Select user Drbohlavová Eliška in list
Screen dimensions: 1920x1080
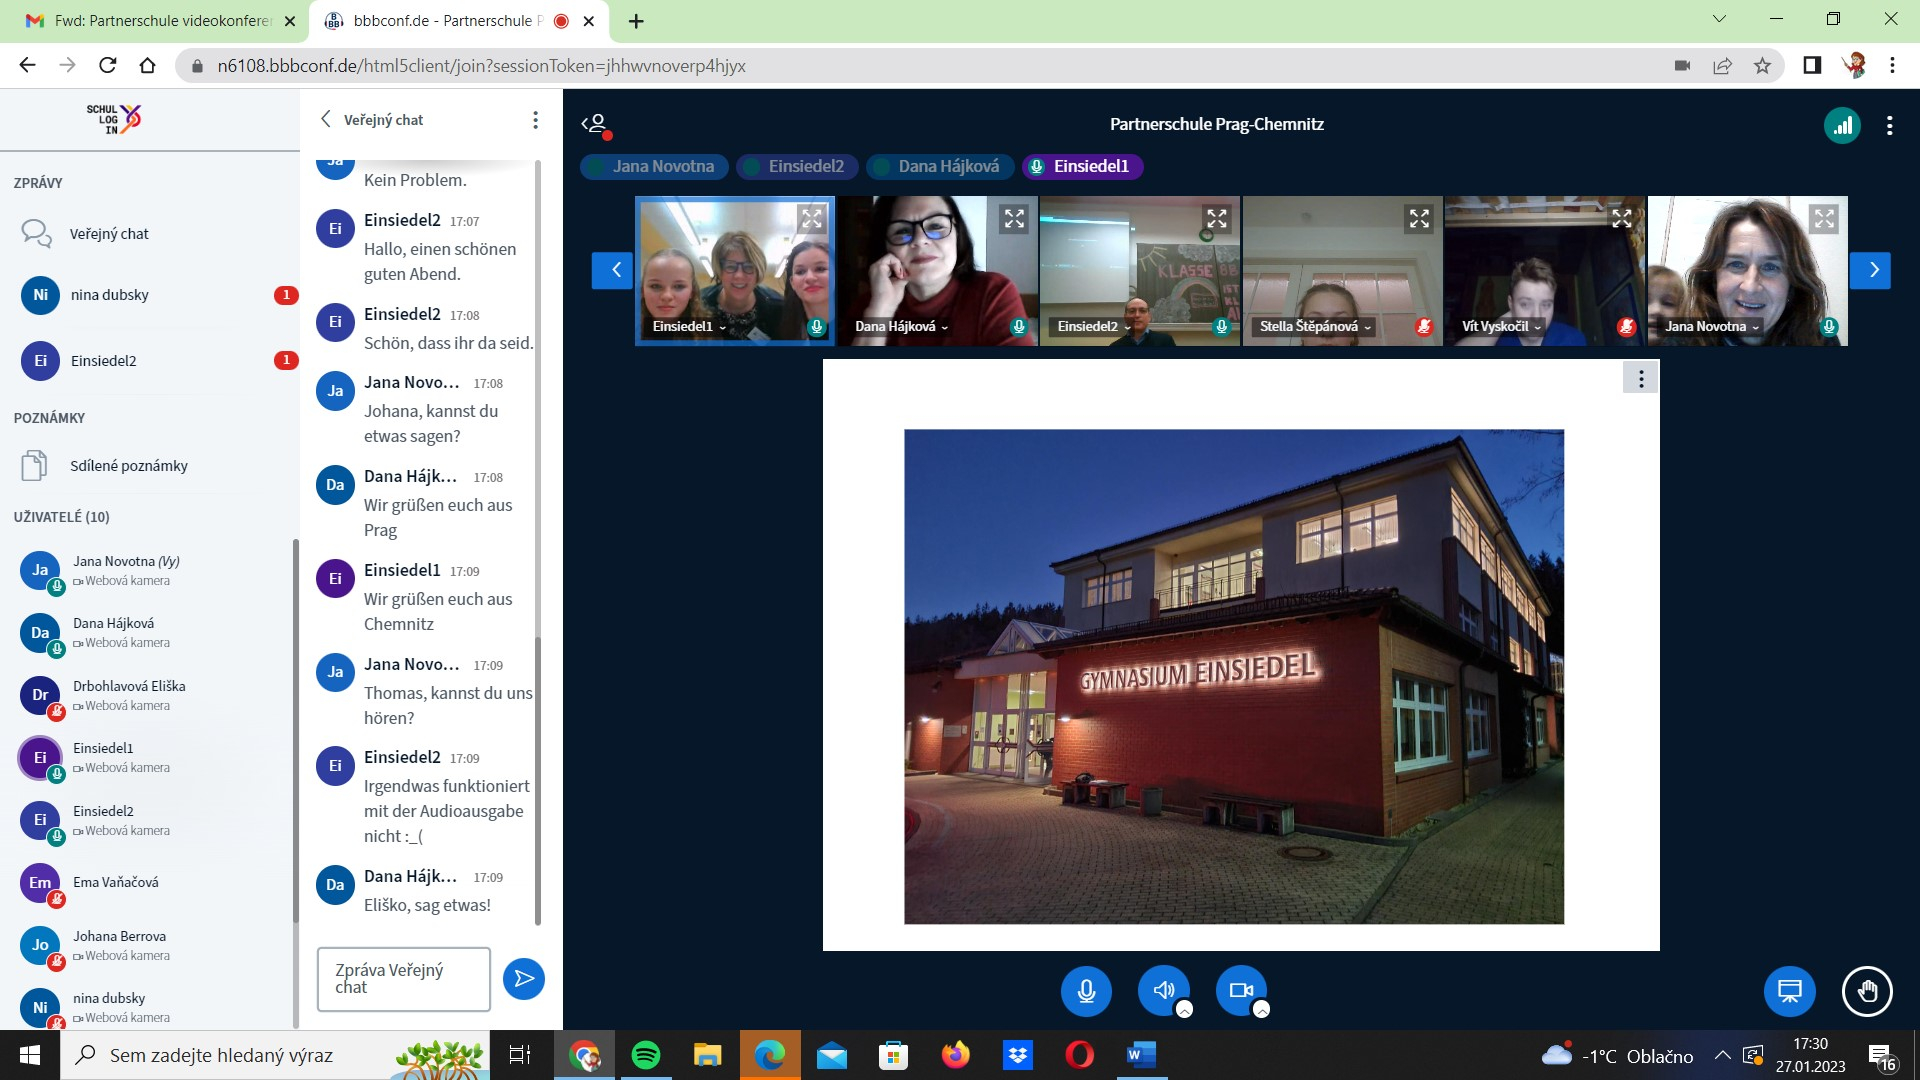click(x=150, y=696)
